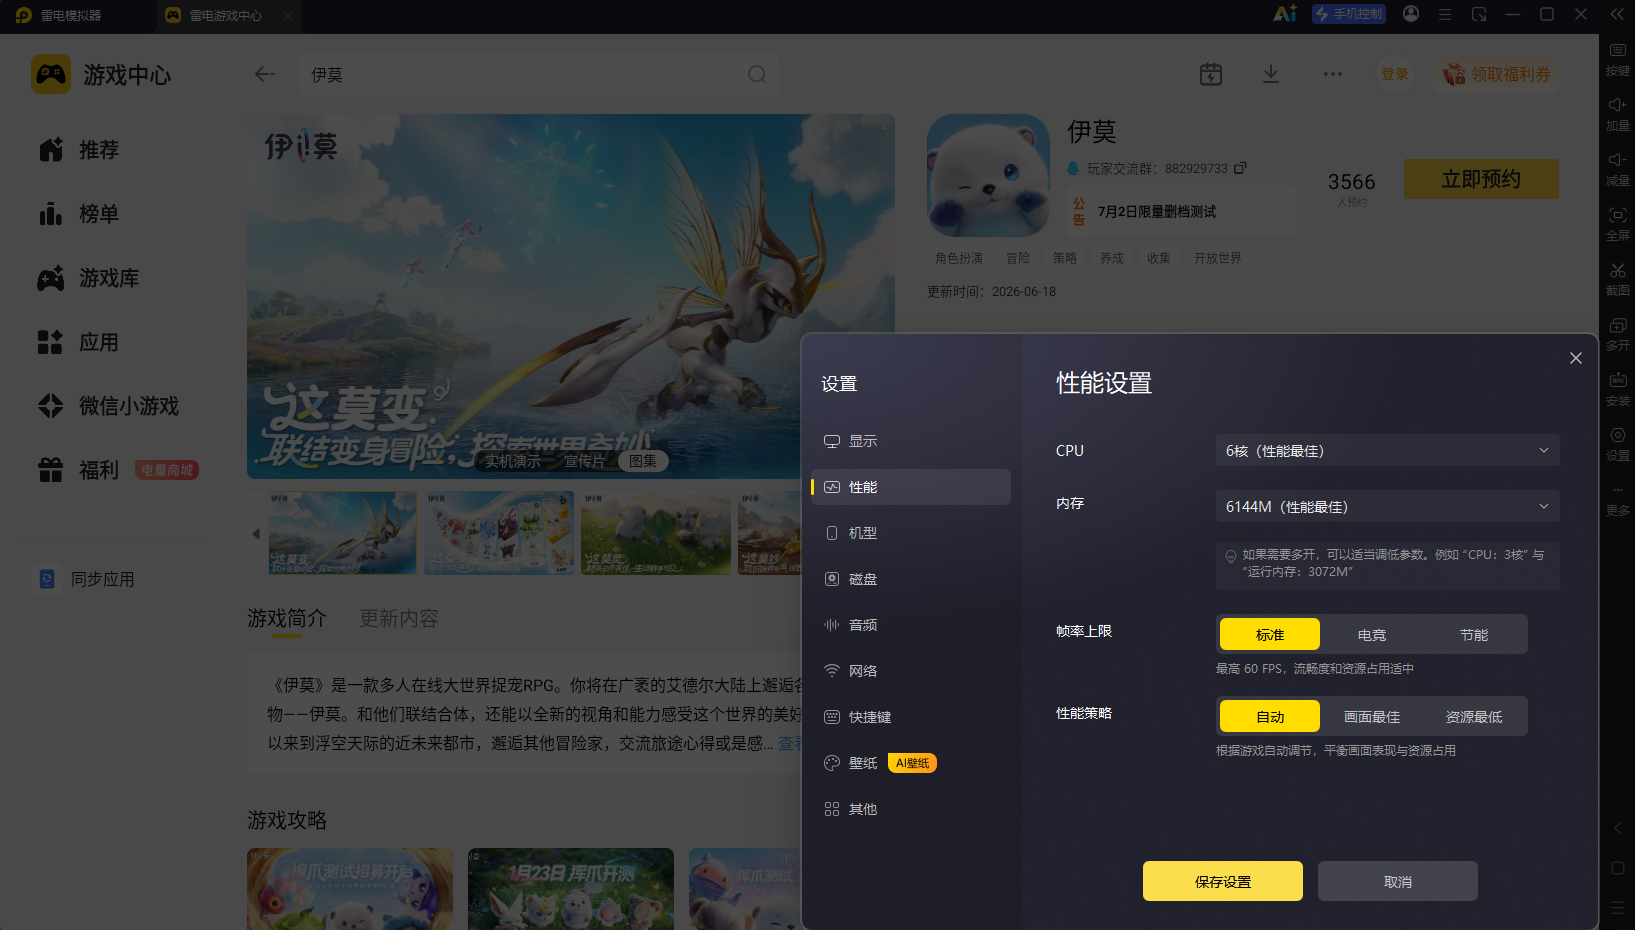This screenshot has width=1635, height=930.
Task: Select the 图集 gallery tab on banner
Action: click(x=643, y=461)
